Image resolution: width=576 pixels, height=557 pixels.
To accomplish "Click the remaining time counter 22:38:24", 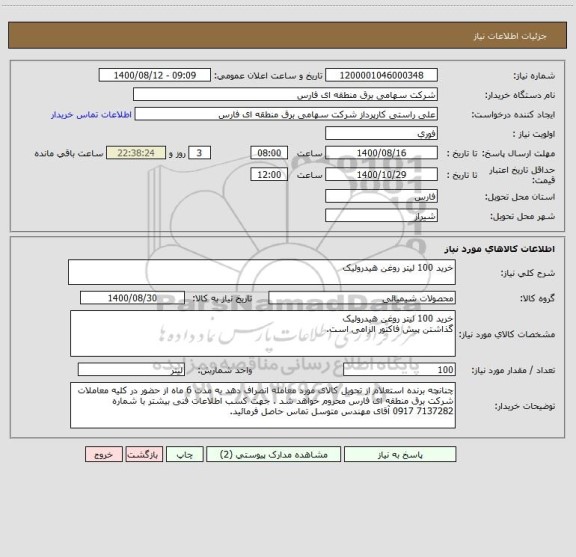I will (136, 153).
